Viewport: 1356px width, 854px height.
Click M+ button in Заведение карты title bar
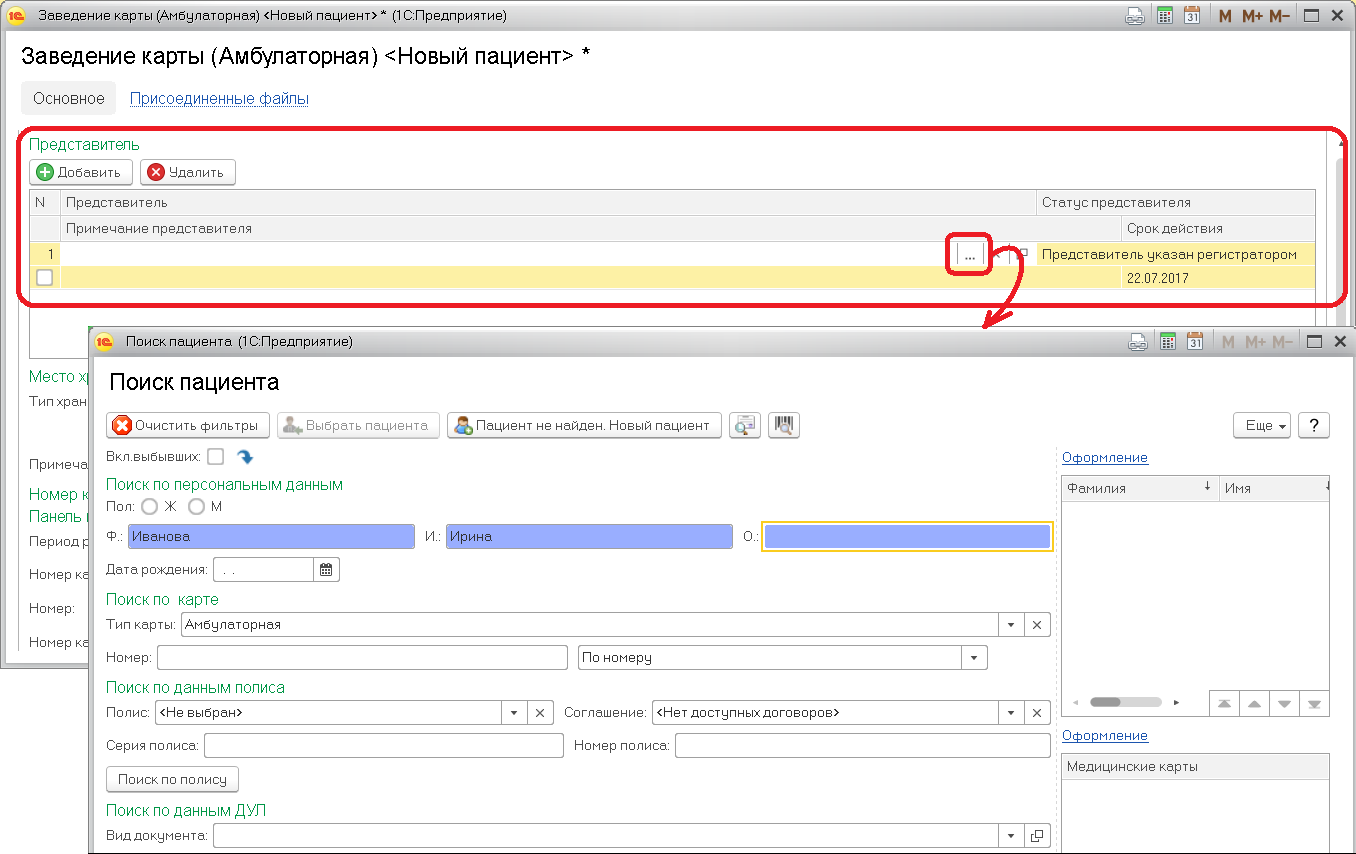(x=1252, y=16)
